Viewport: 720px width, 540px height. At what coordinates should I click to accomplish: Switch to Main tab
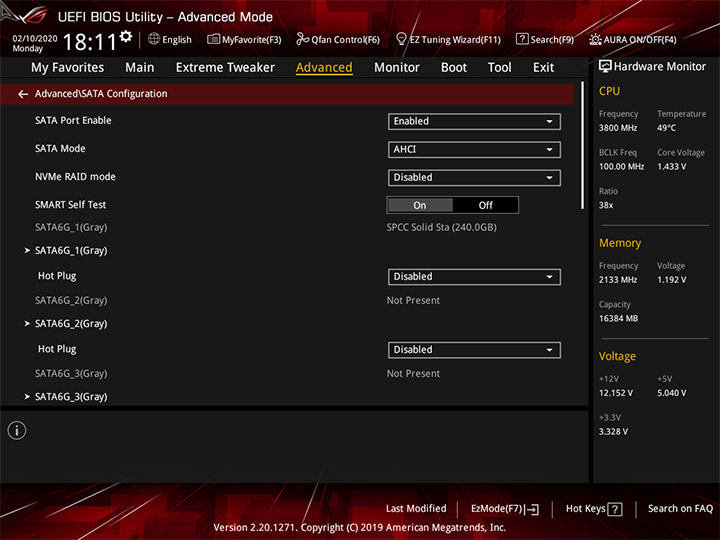pos(140,68)
